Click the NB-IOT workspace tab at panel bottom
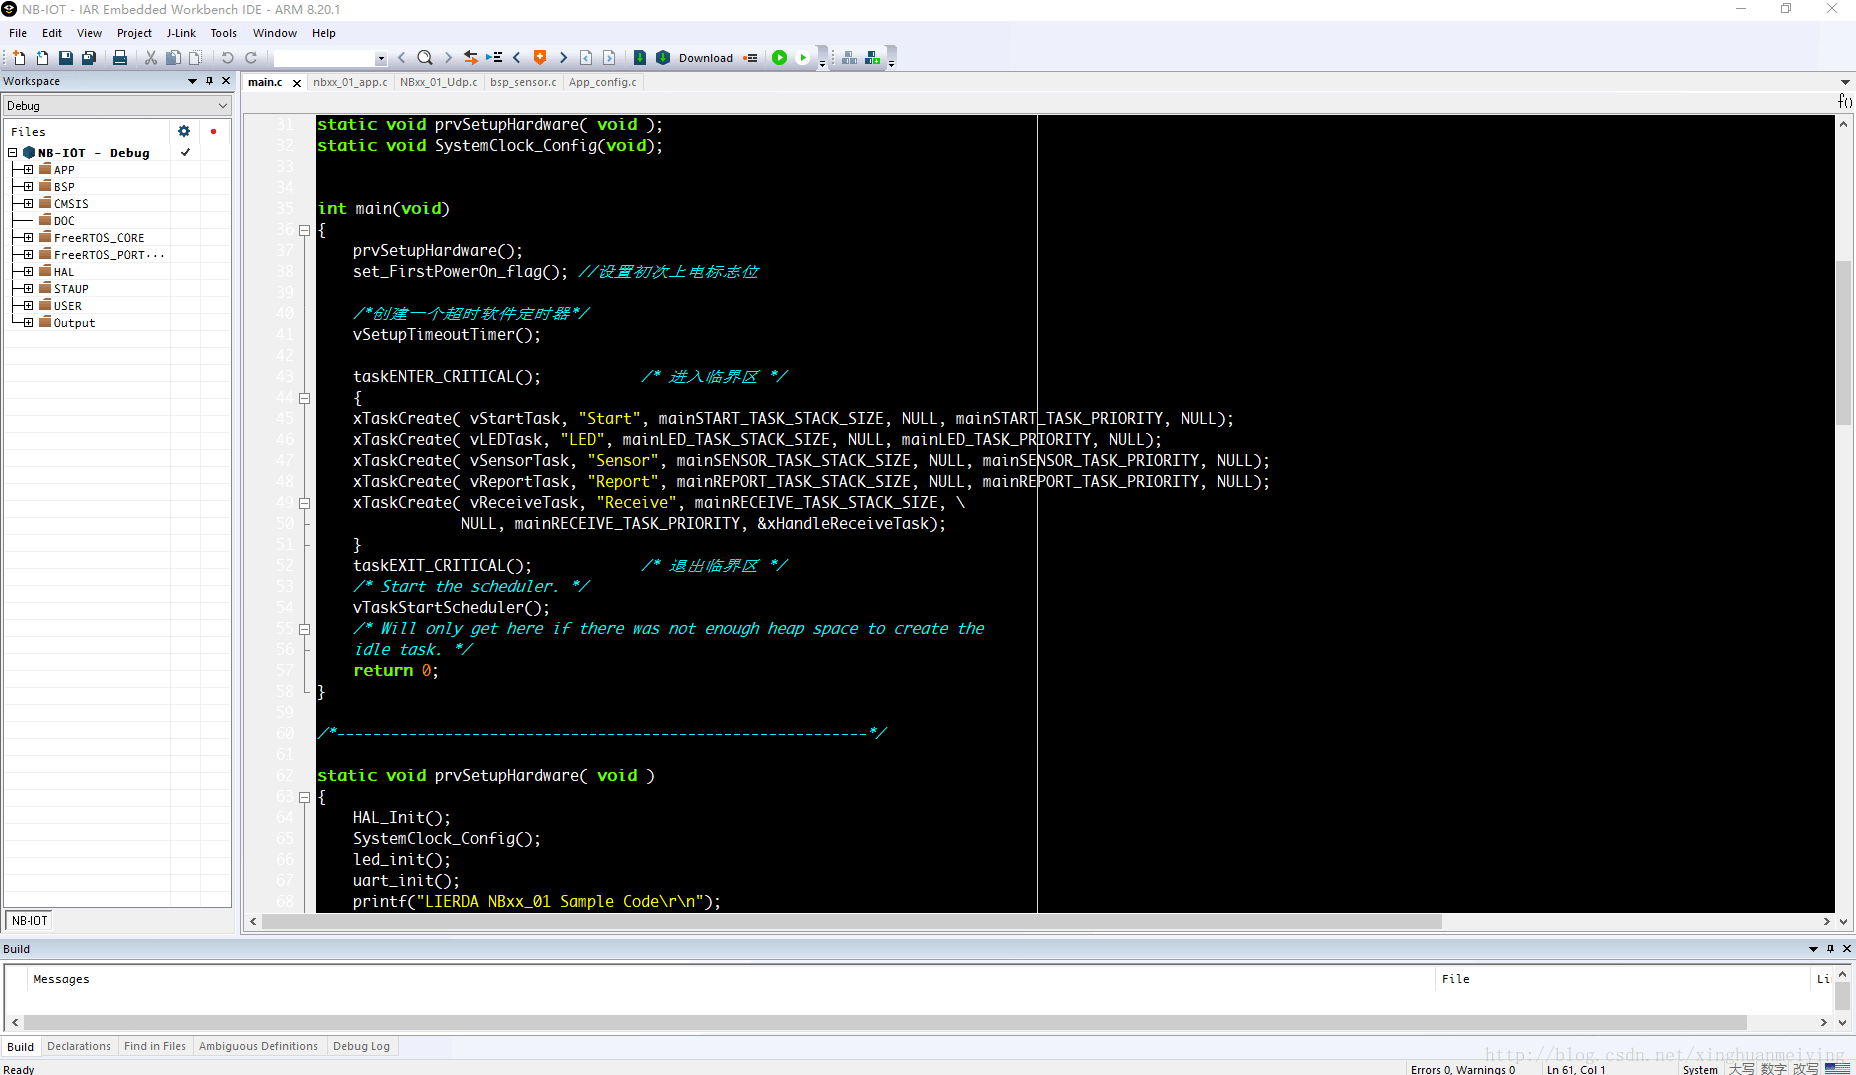 click(x=30, y=921)
